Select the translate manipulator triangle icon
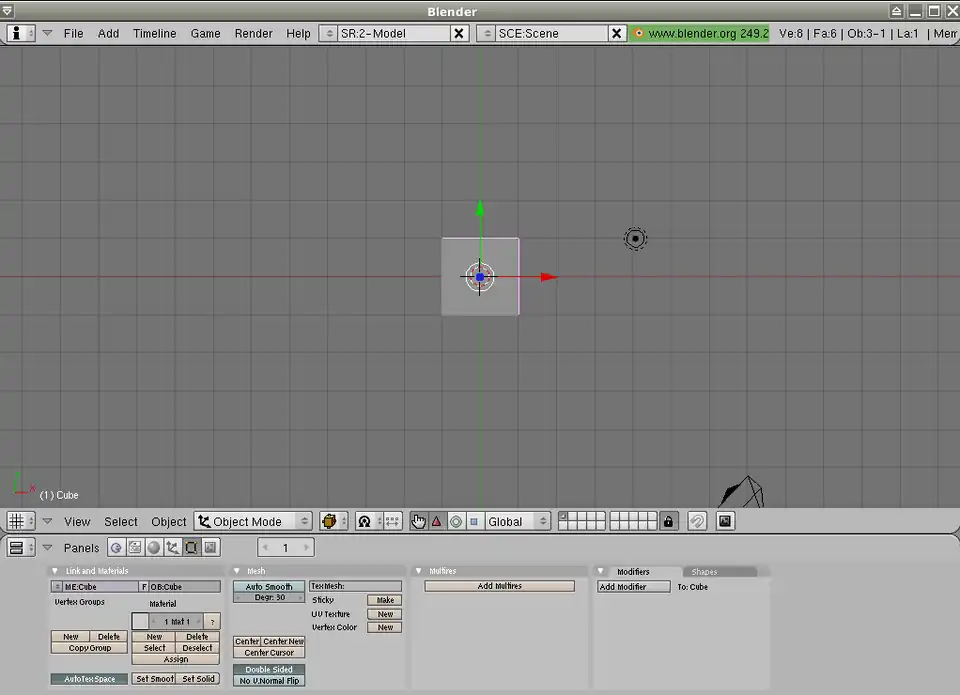 (x=437, y=521)
